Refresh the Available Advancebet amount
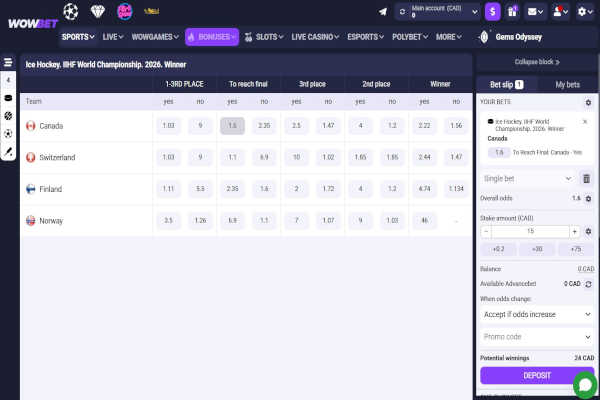 pos(588,284)
